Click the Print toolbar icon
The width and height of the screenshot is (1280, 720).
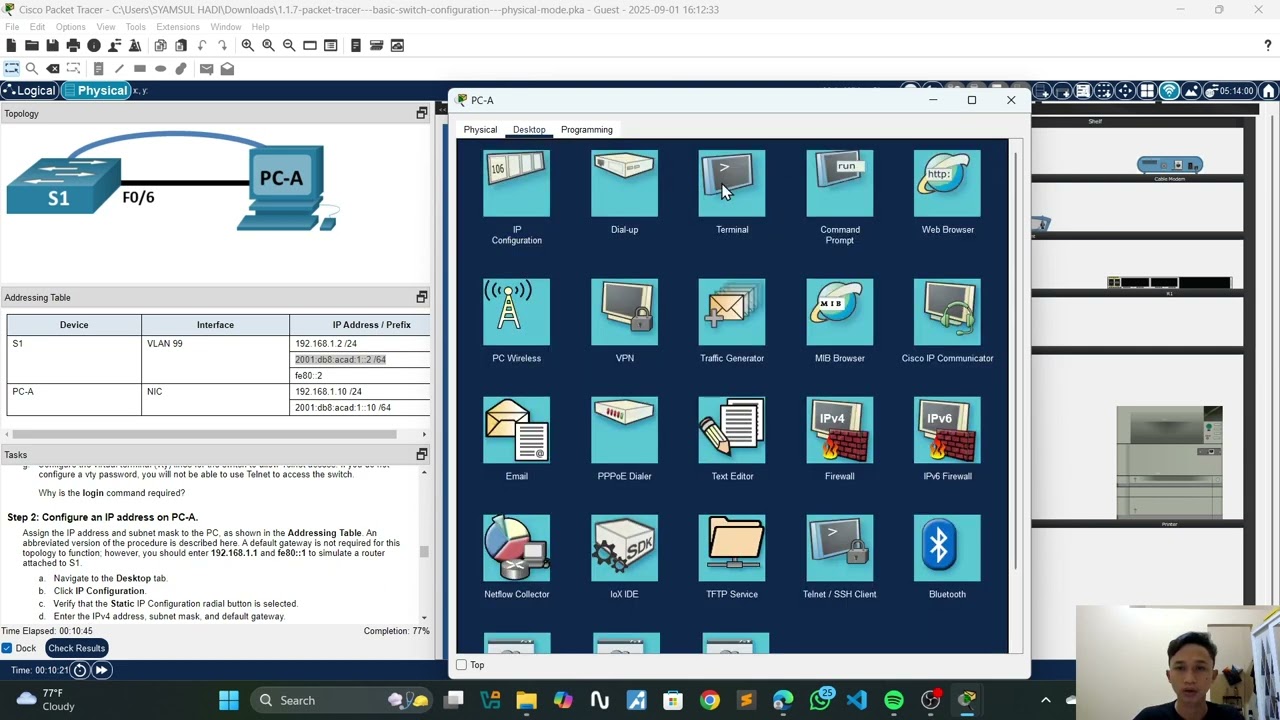tap(73, 45)
